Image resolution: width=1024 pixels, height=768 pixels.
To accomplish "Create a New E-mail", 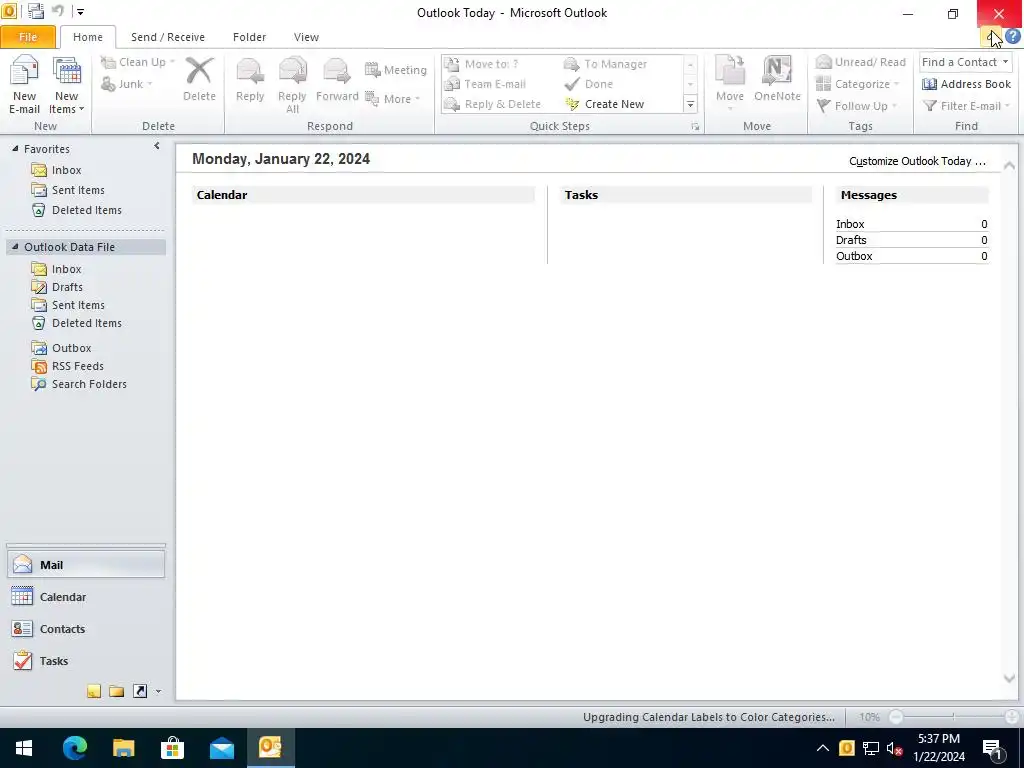I will (24, 85).
